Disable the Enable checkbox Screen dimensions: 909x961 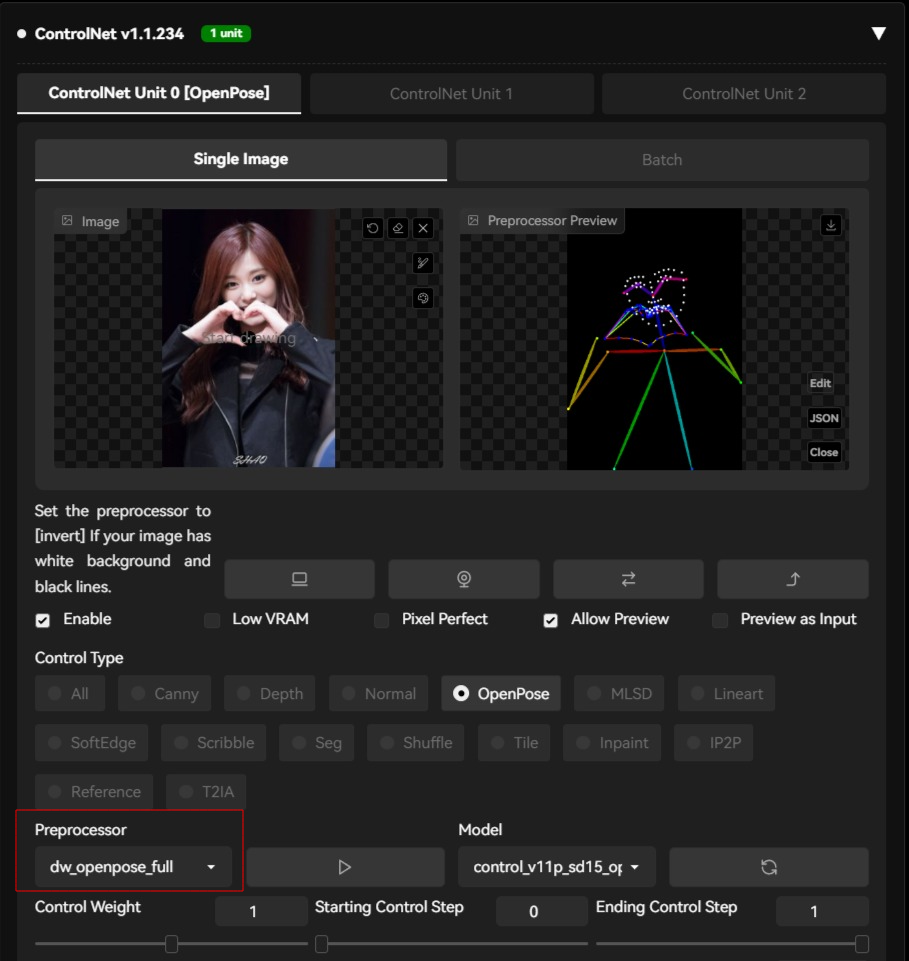pyautogui.click(x=42, y=620)
